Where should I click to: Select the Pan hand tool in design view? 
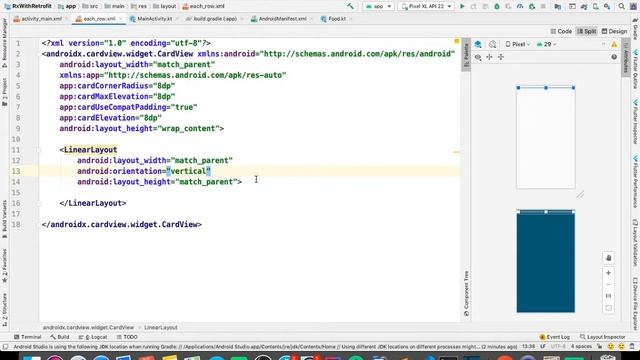608,258
